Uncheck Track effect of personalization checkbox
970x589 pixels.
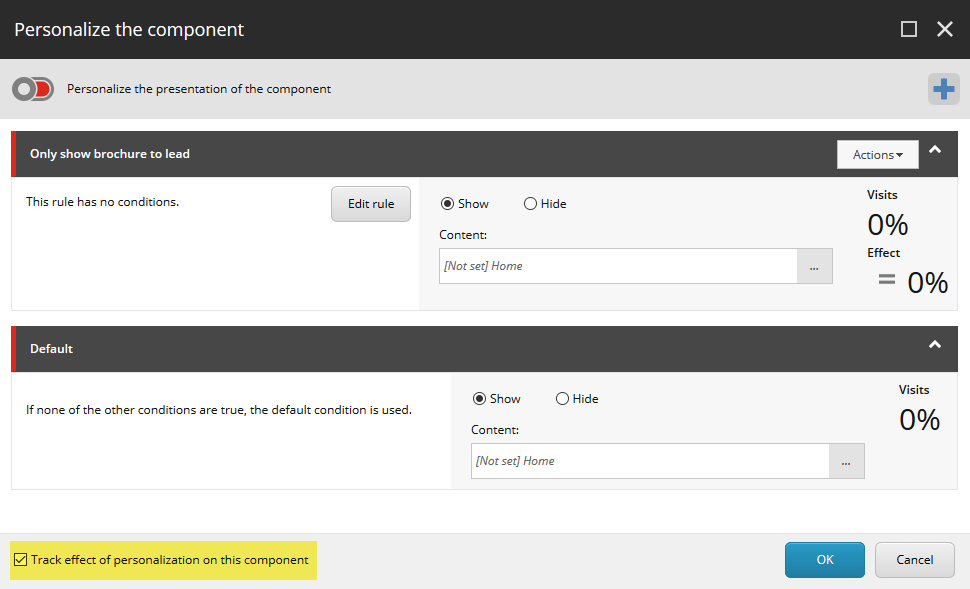pos(21,560)
